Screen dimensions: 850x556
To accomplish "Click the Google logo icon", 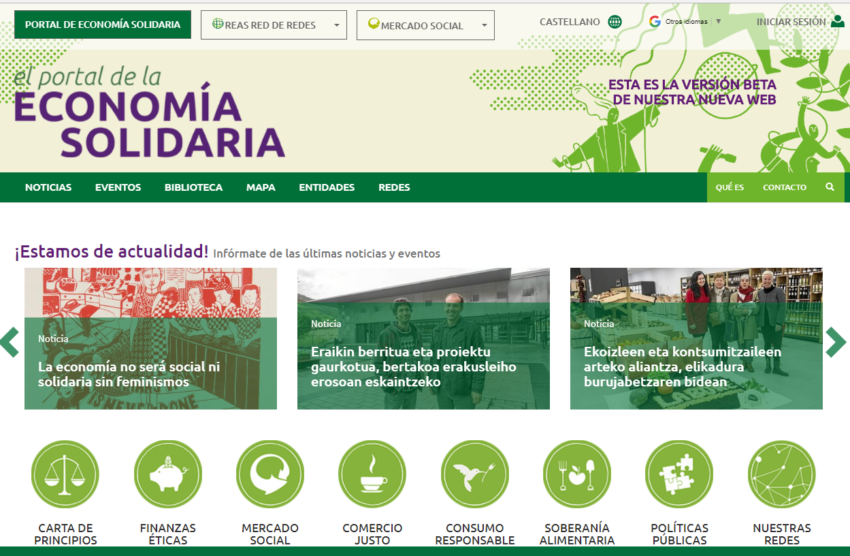I will [x=655, y=22].
